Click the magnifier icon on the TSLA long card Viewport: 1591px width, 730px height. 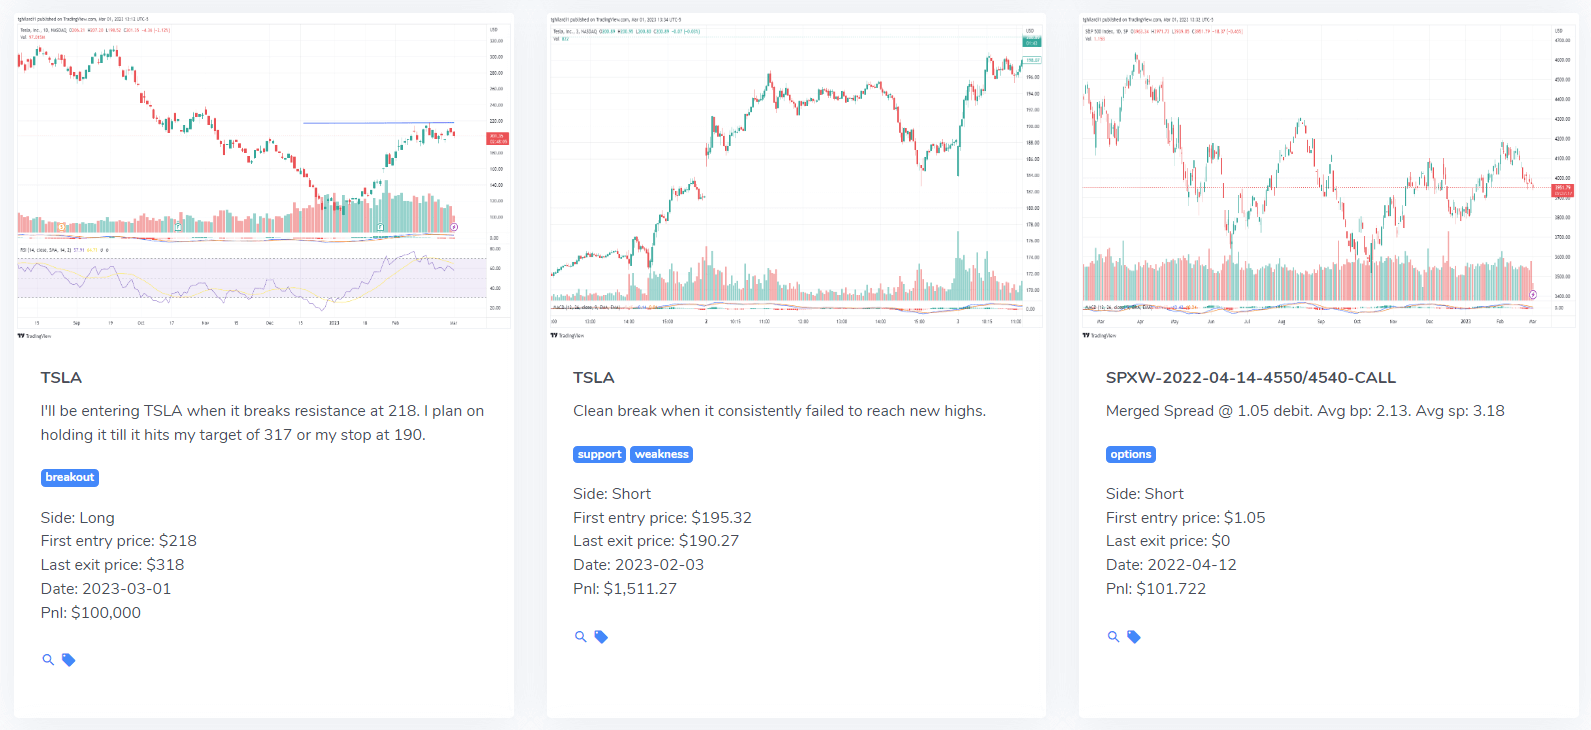[x=48, y=660]
